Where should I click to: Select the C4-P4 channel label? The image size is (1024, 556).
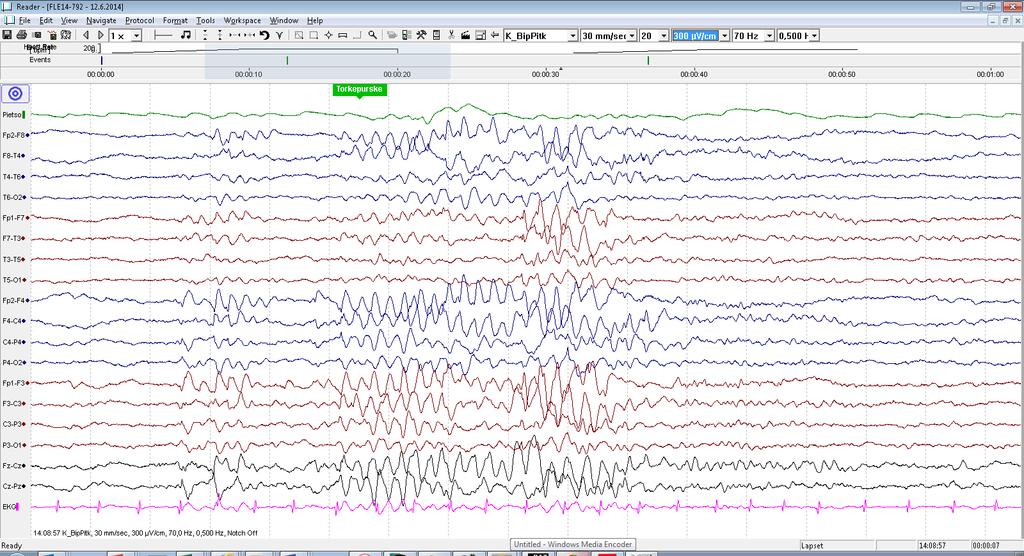tap(14, 342)
